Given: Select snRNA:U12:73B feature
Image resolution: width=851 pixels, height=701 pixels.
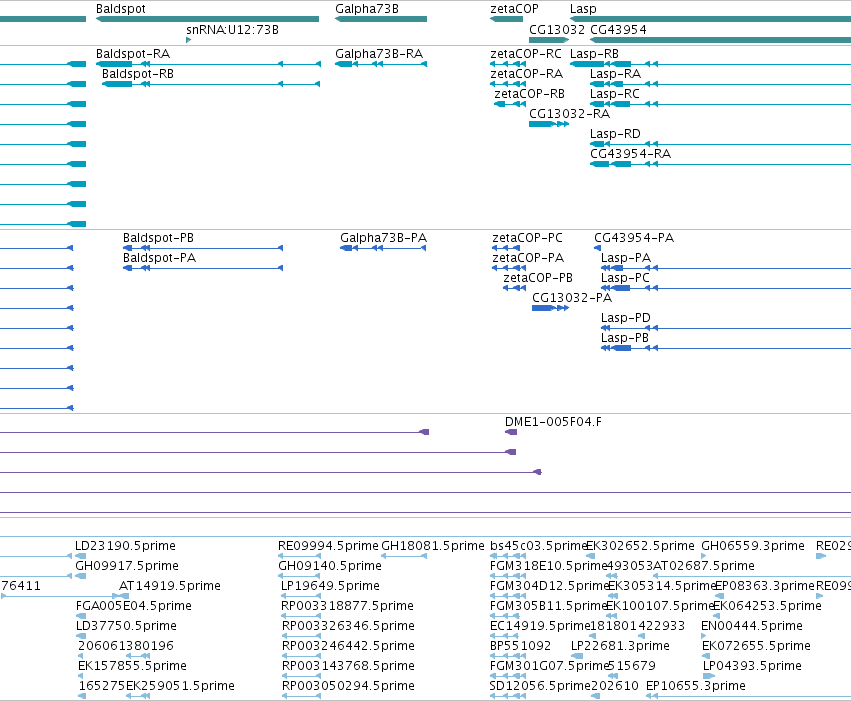Looking at the screenshot, I should pyautogui.click(x=188, y=40).
